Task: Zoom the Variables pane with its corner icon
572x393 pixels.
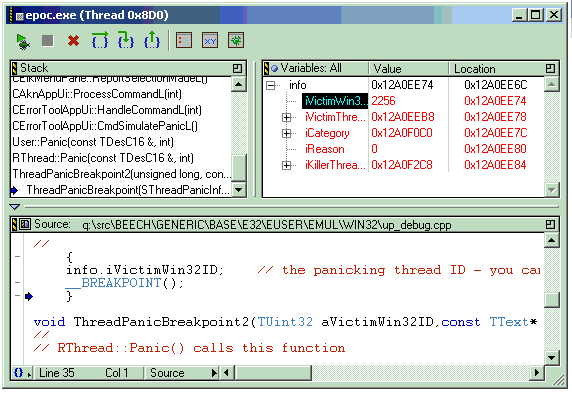Action: pyautogui.click(x=550, y=68)
